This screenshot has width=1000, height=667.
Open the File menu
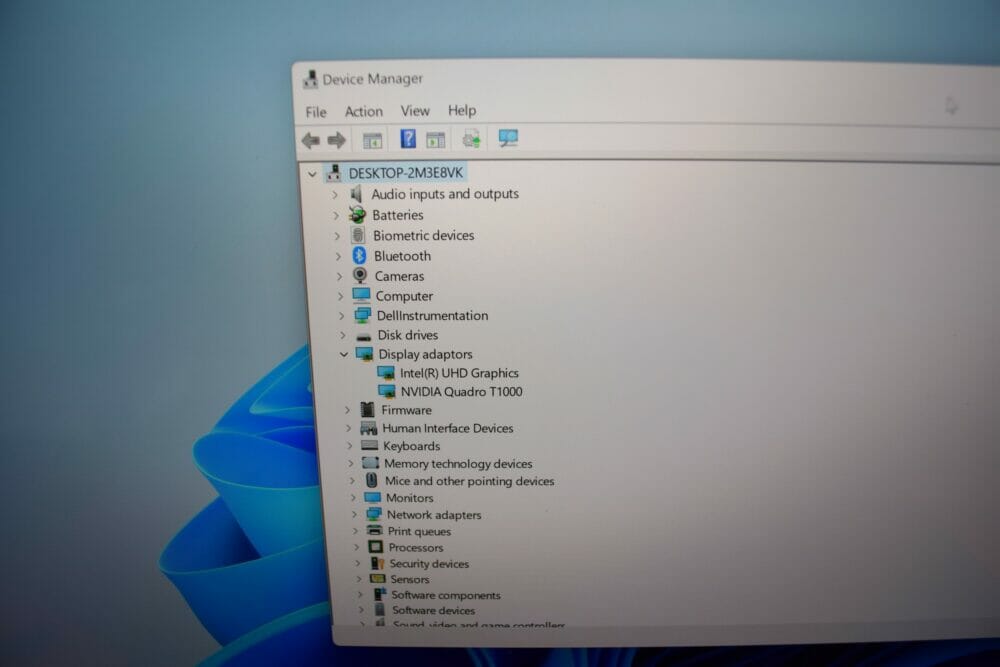[x=316, y=112]
